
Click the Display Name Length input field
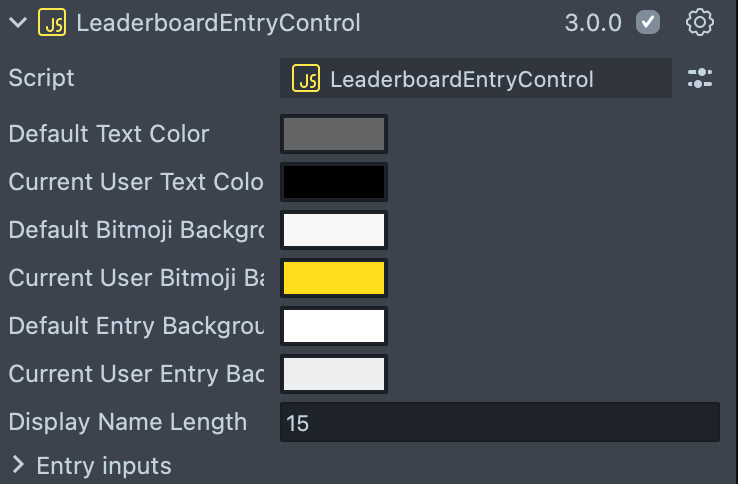499,423
